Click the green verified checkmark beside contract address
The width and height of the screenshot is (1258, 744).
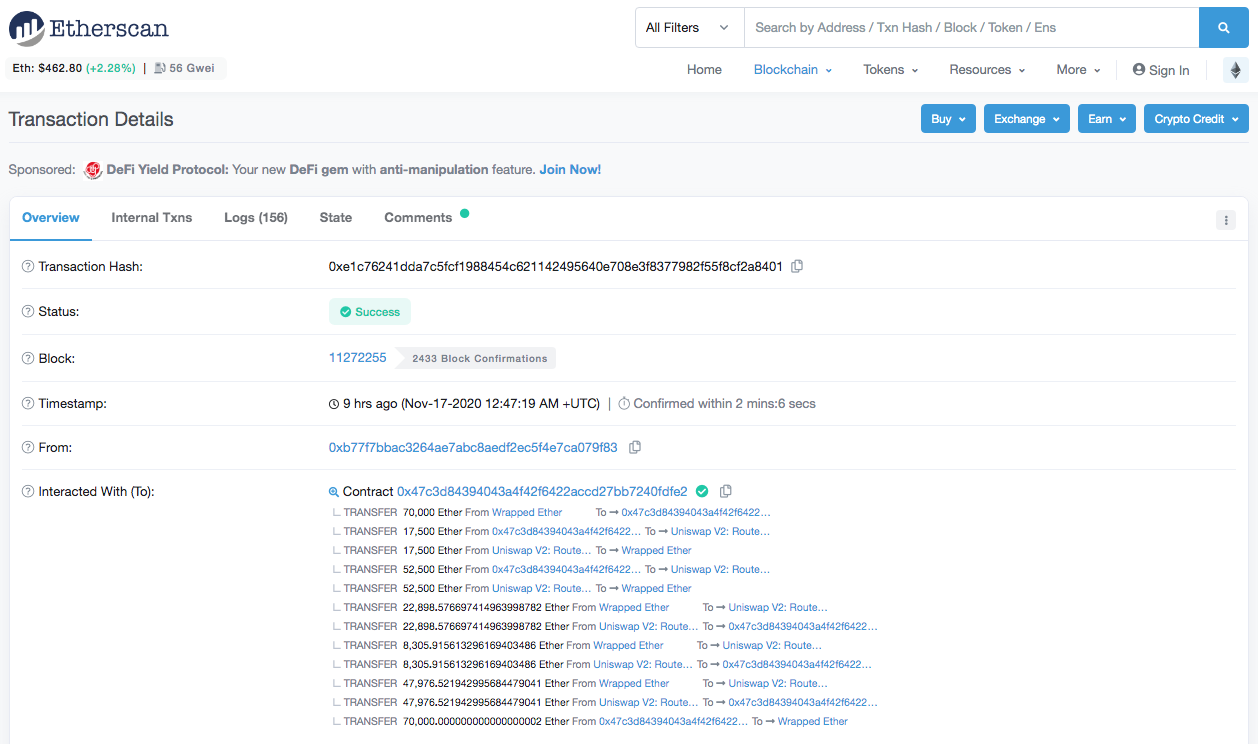coord(702,491)
